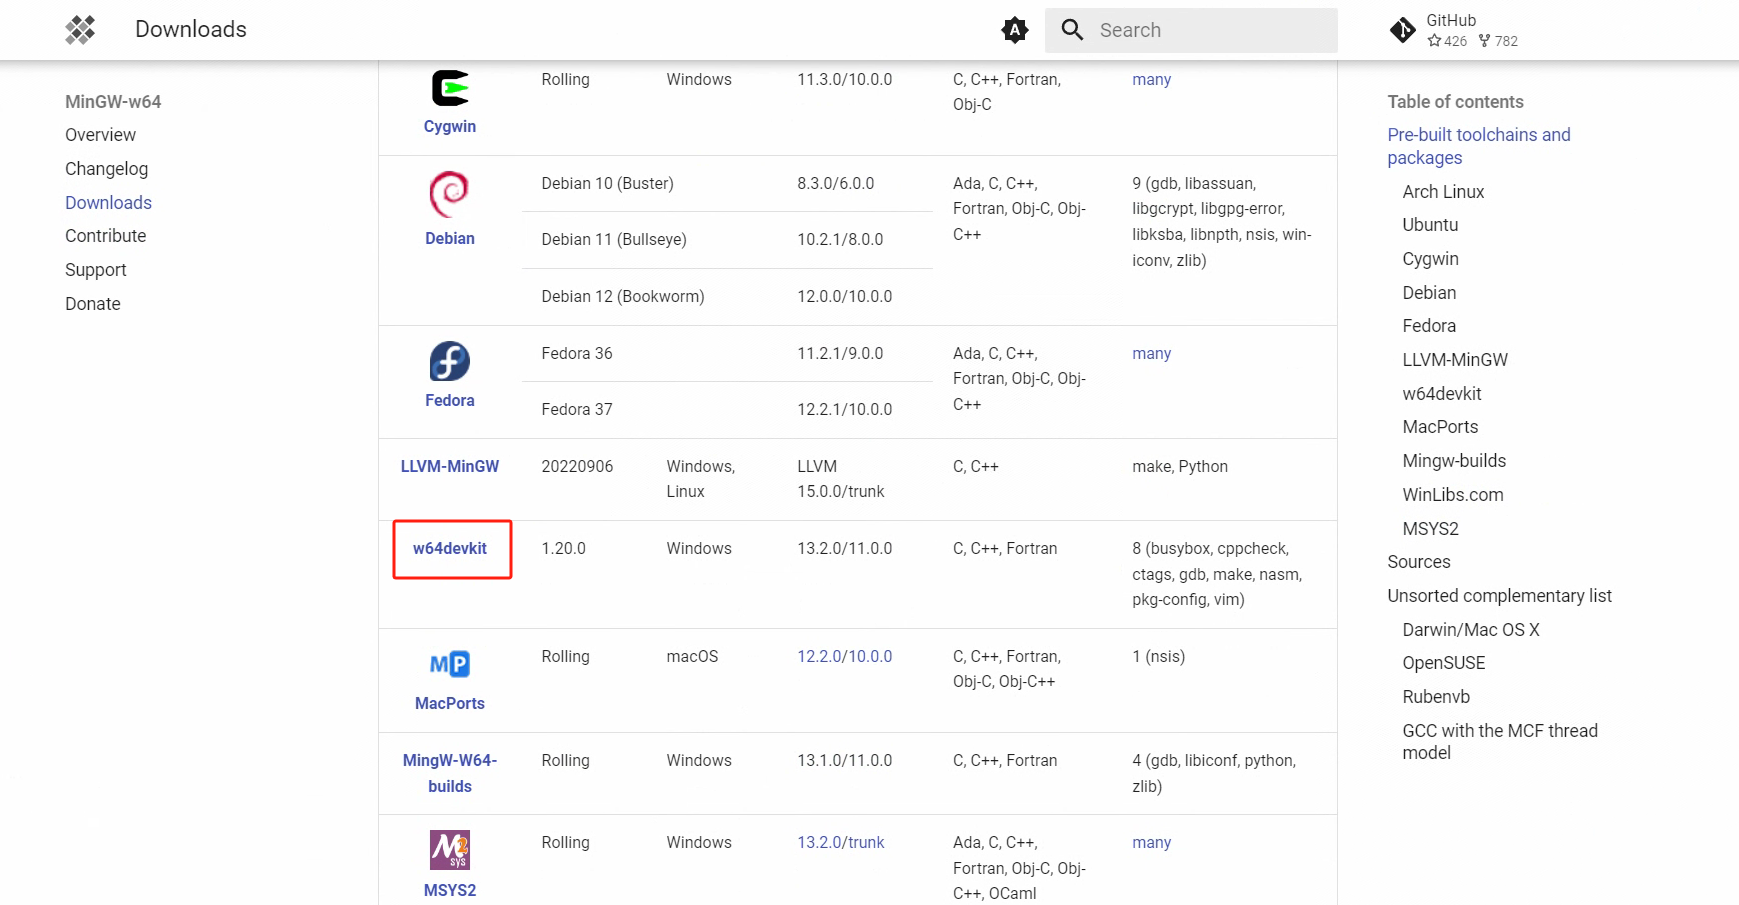1739x905 pixels.
Task: Click 'many' packages link in Fedora row
Action: pos(1151,353)
